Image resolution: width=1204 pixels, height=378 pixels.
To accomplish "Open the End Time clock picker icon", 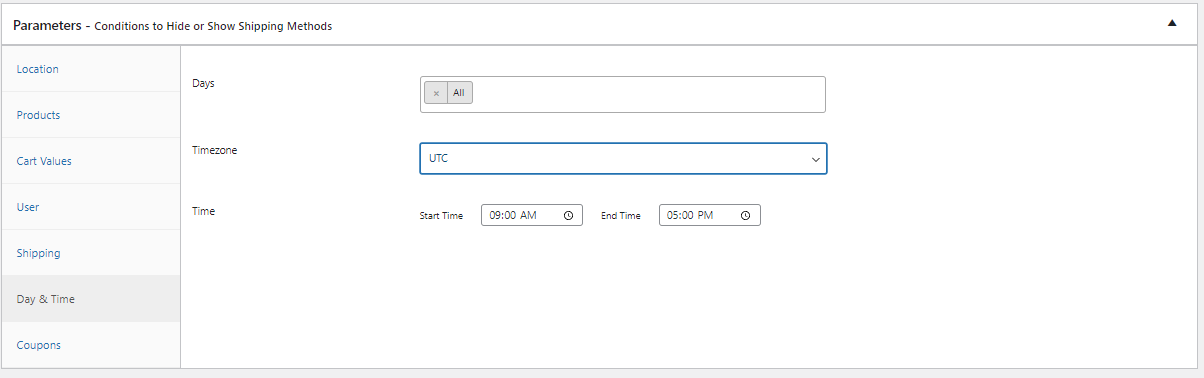I will coord(746,215).
